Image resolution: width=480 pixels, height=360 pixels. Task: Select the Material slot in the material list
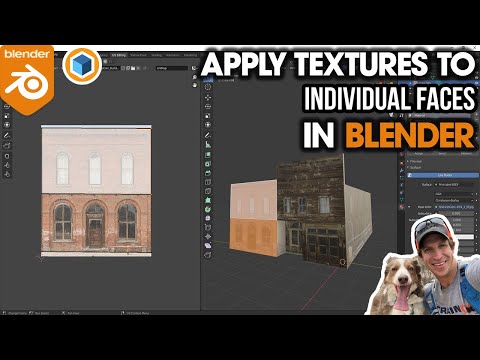[x=440, y=116]
